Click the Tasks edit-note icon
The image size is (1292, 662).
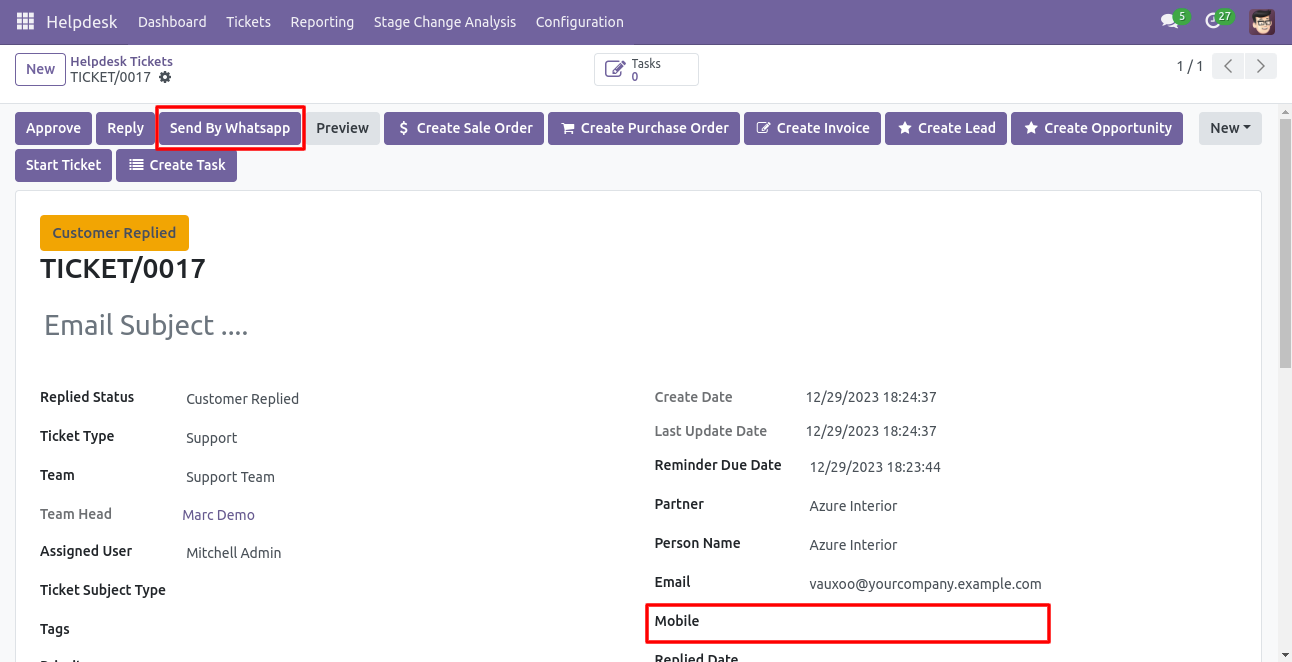(x=616, y=70)
